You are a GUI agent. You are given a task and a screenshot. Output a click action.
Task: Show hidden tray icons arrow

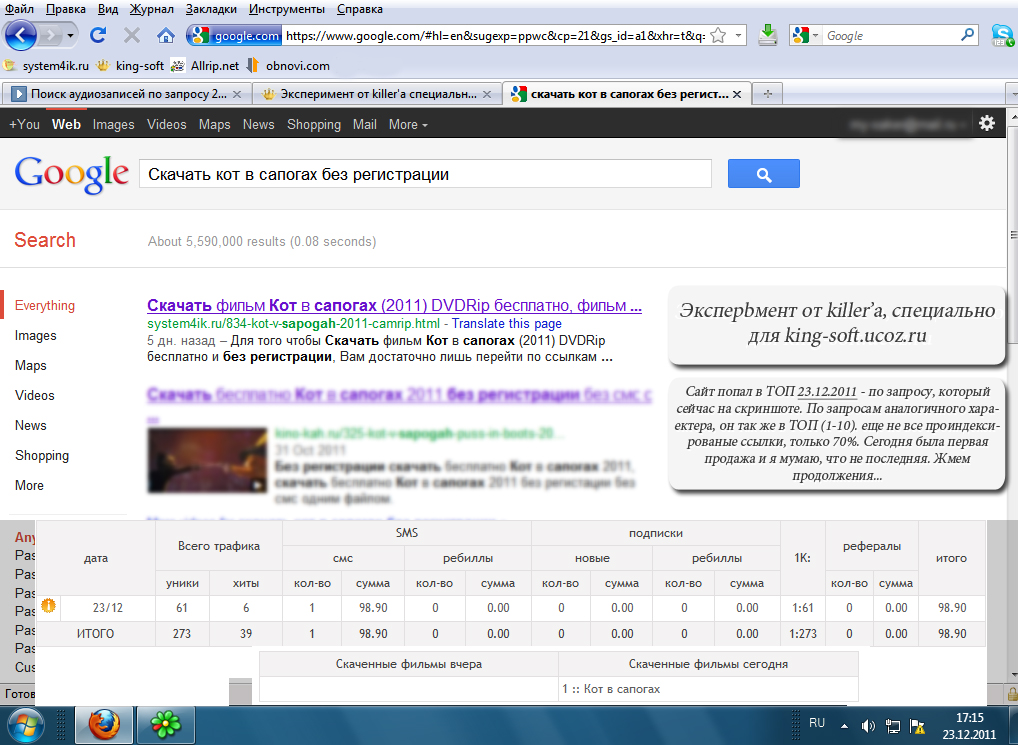pos(844,726)
